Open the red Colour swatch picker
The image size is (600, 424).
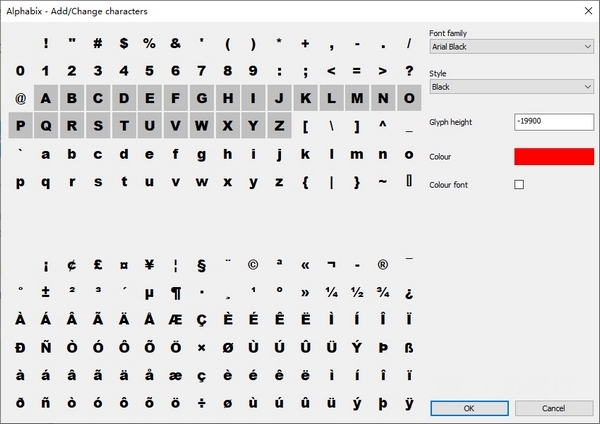pos(553,157)
